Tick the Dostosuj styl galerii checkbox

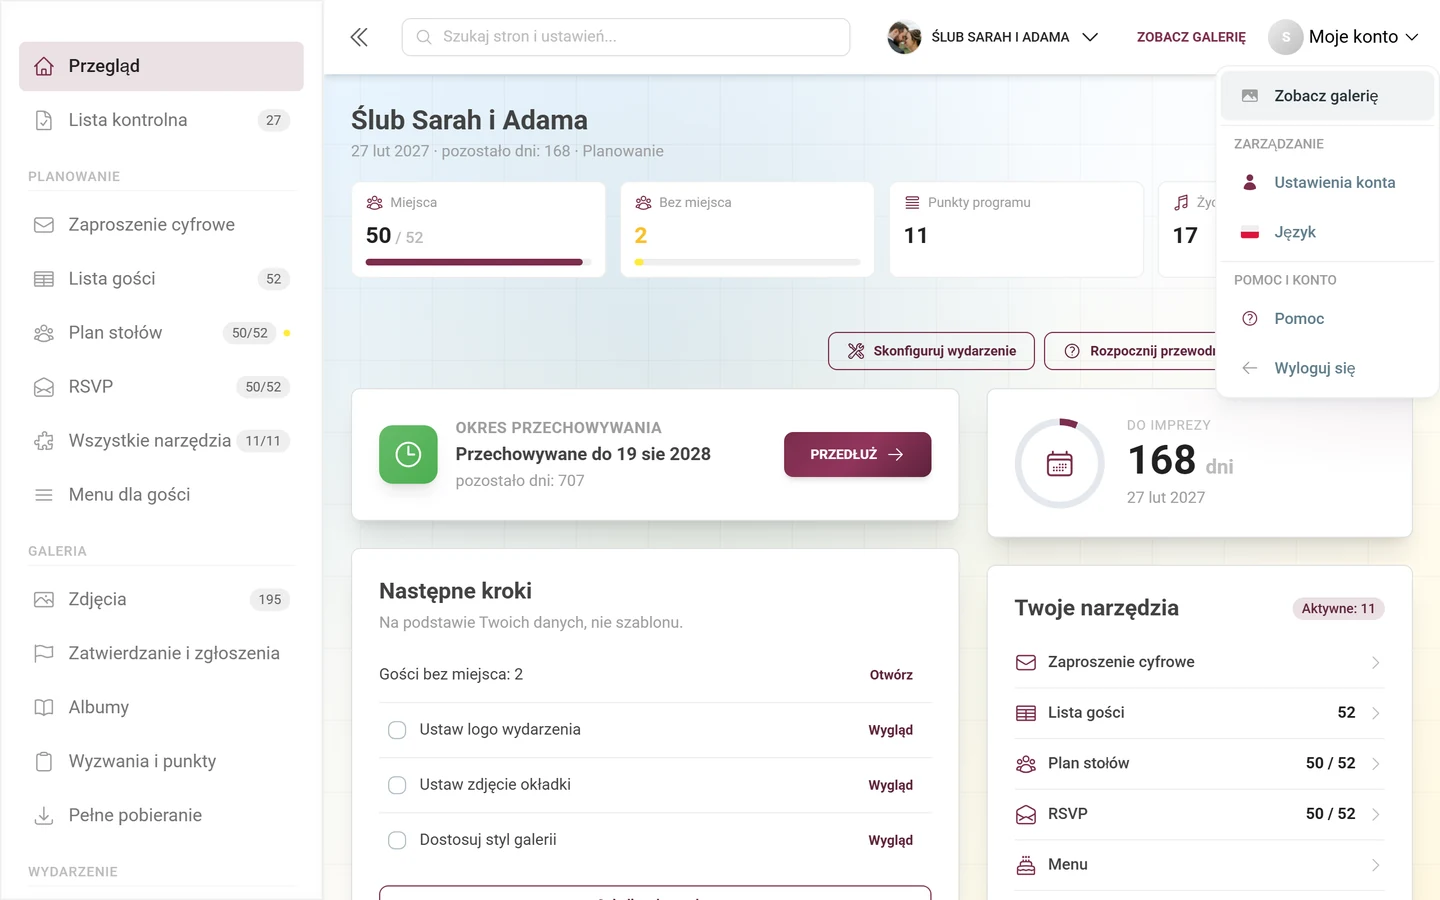point(397,840)
